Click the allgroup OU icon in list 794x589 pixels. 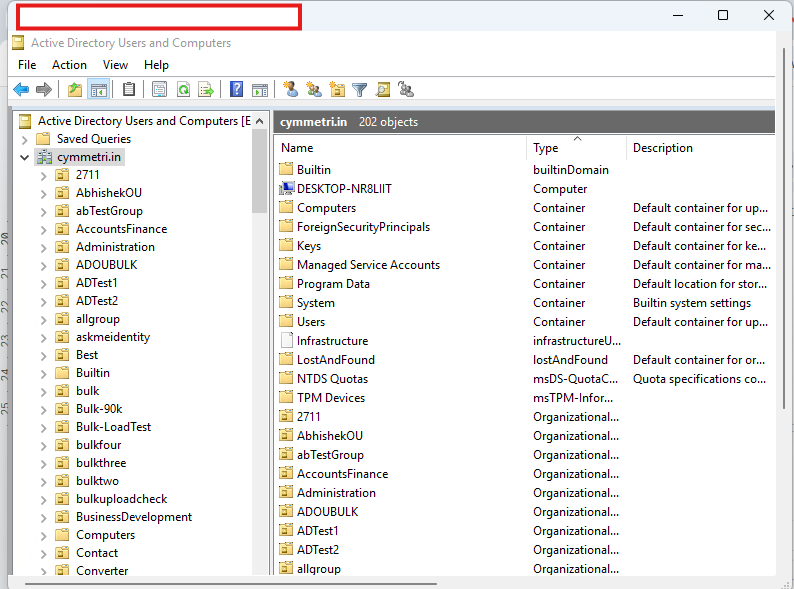pos(286,568)
